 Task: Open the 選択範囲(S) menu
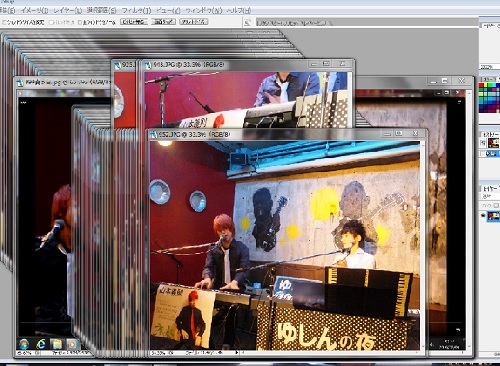(x=101, y=10)
